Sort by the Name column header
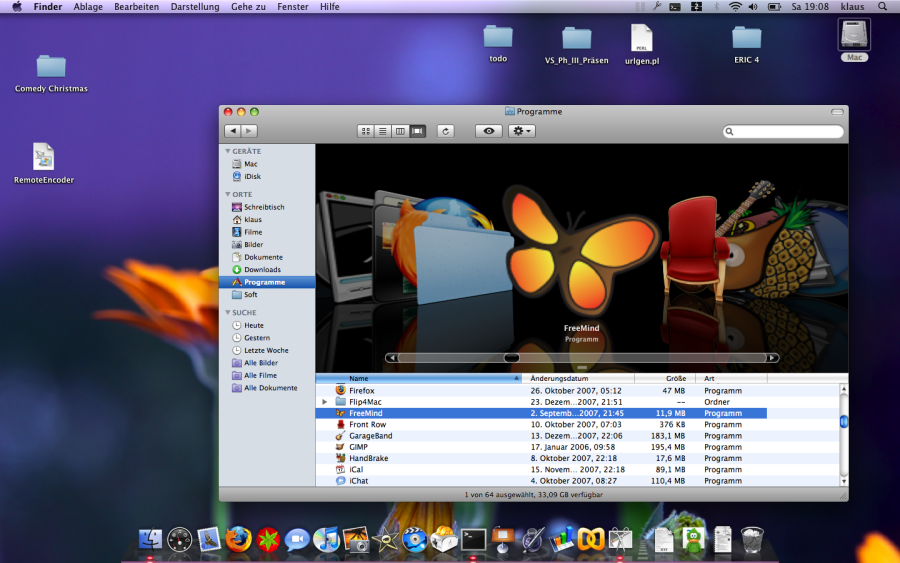900x563 pixels. tap(419, 378)
